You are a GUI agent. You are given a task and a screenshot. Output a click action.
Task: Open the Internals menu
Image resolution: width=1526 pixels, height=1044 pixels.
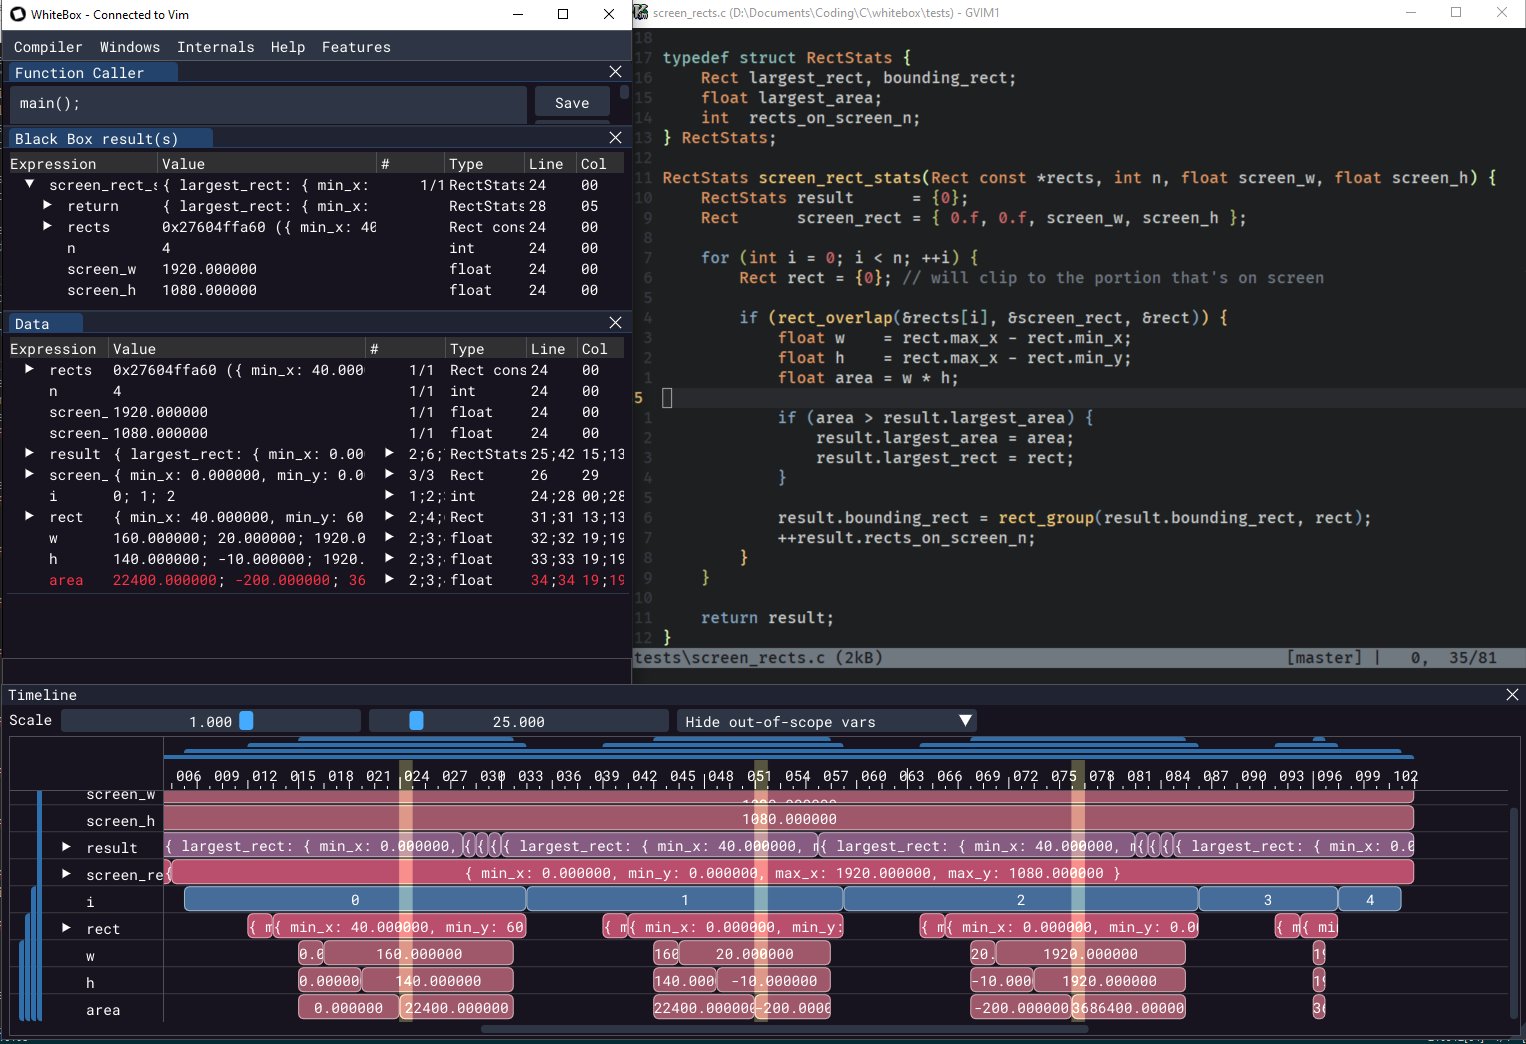216,47
